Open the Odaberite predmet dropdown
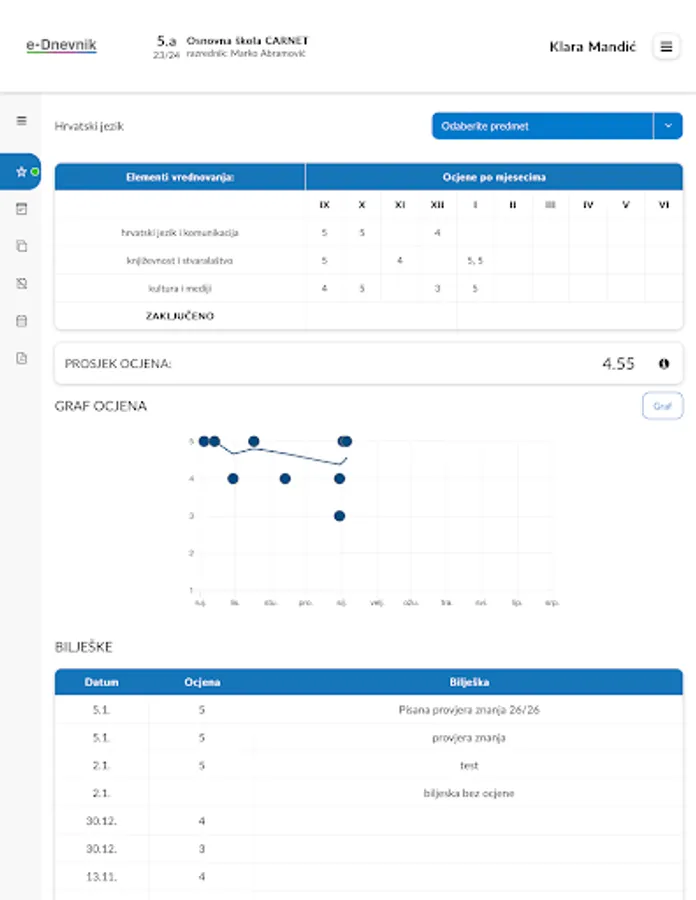Screen dimensions: 696x900 coord(542,126)
